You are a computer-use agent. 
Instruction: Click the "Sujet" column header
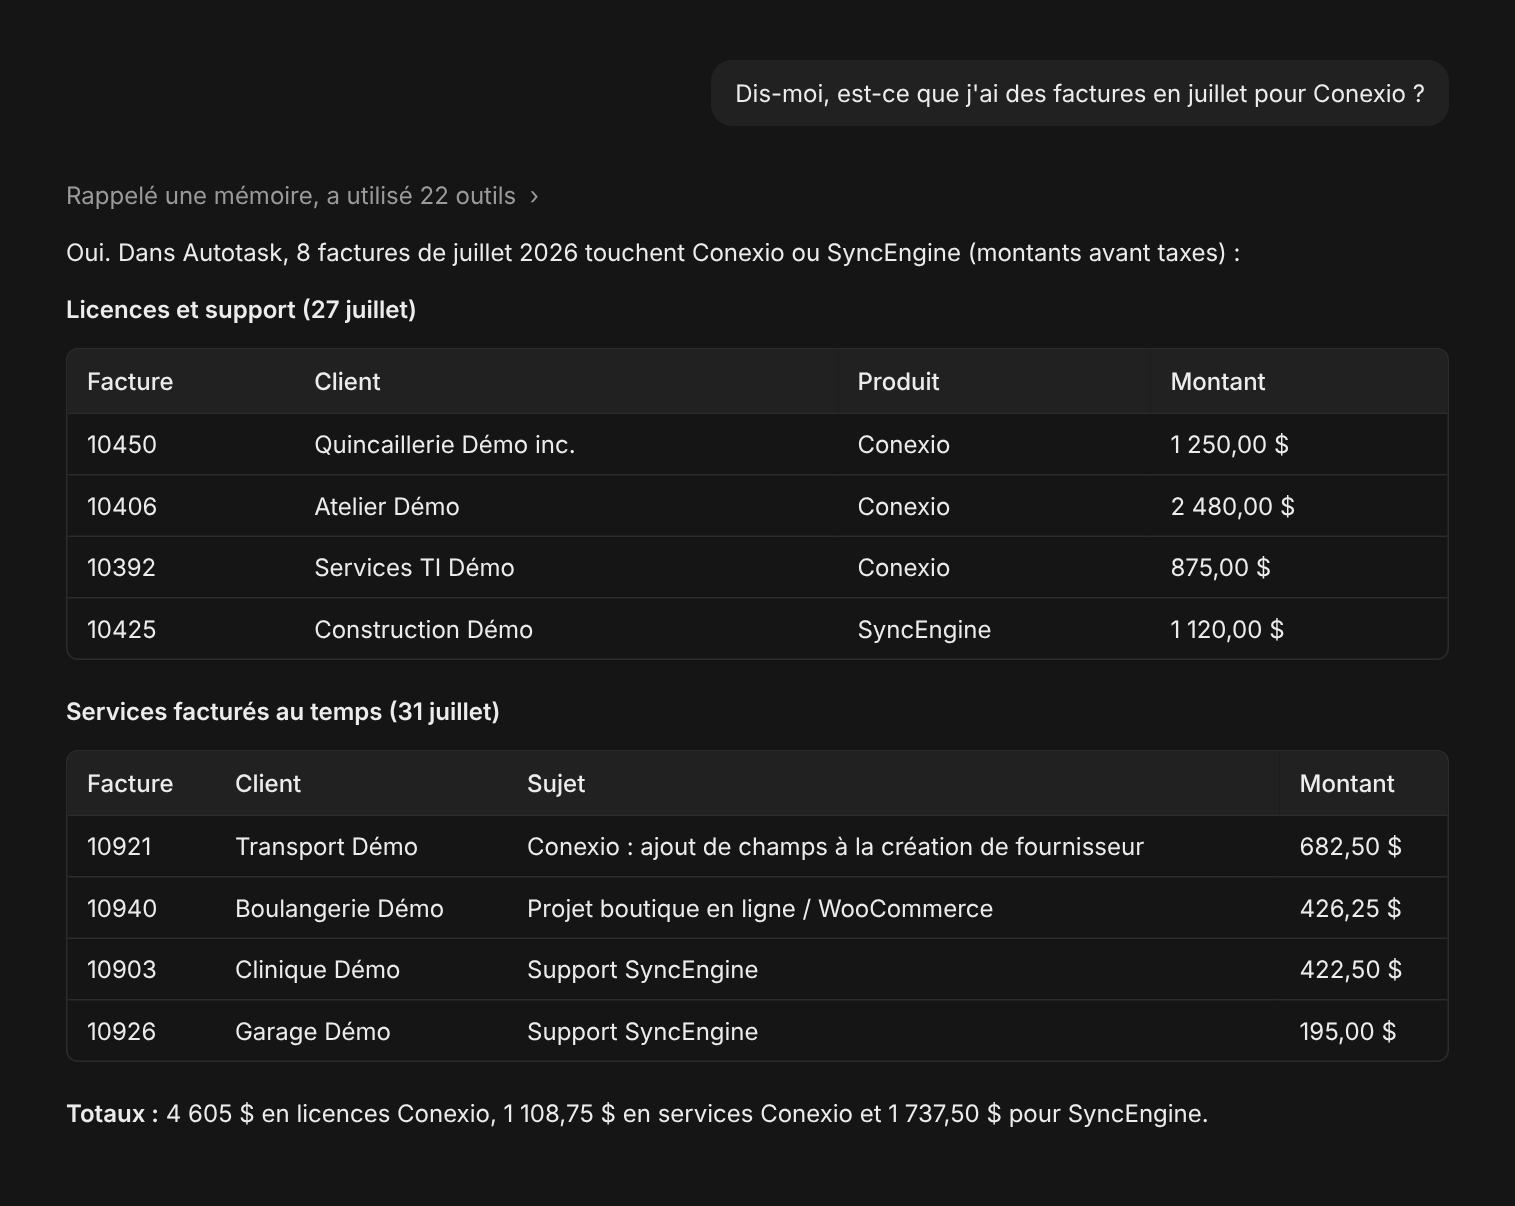[556, 784]
